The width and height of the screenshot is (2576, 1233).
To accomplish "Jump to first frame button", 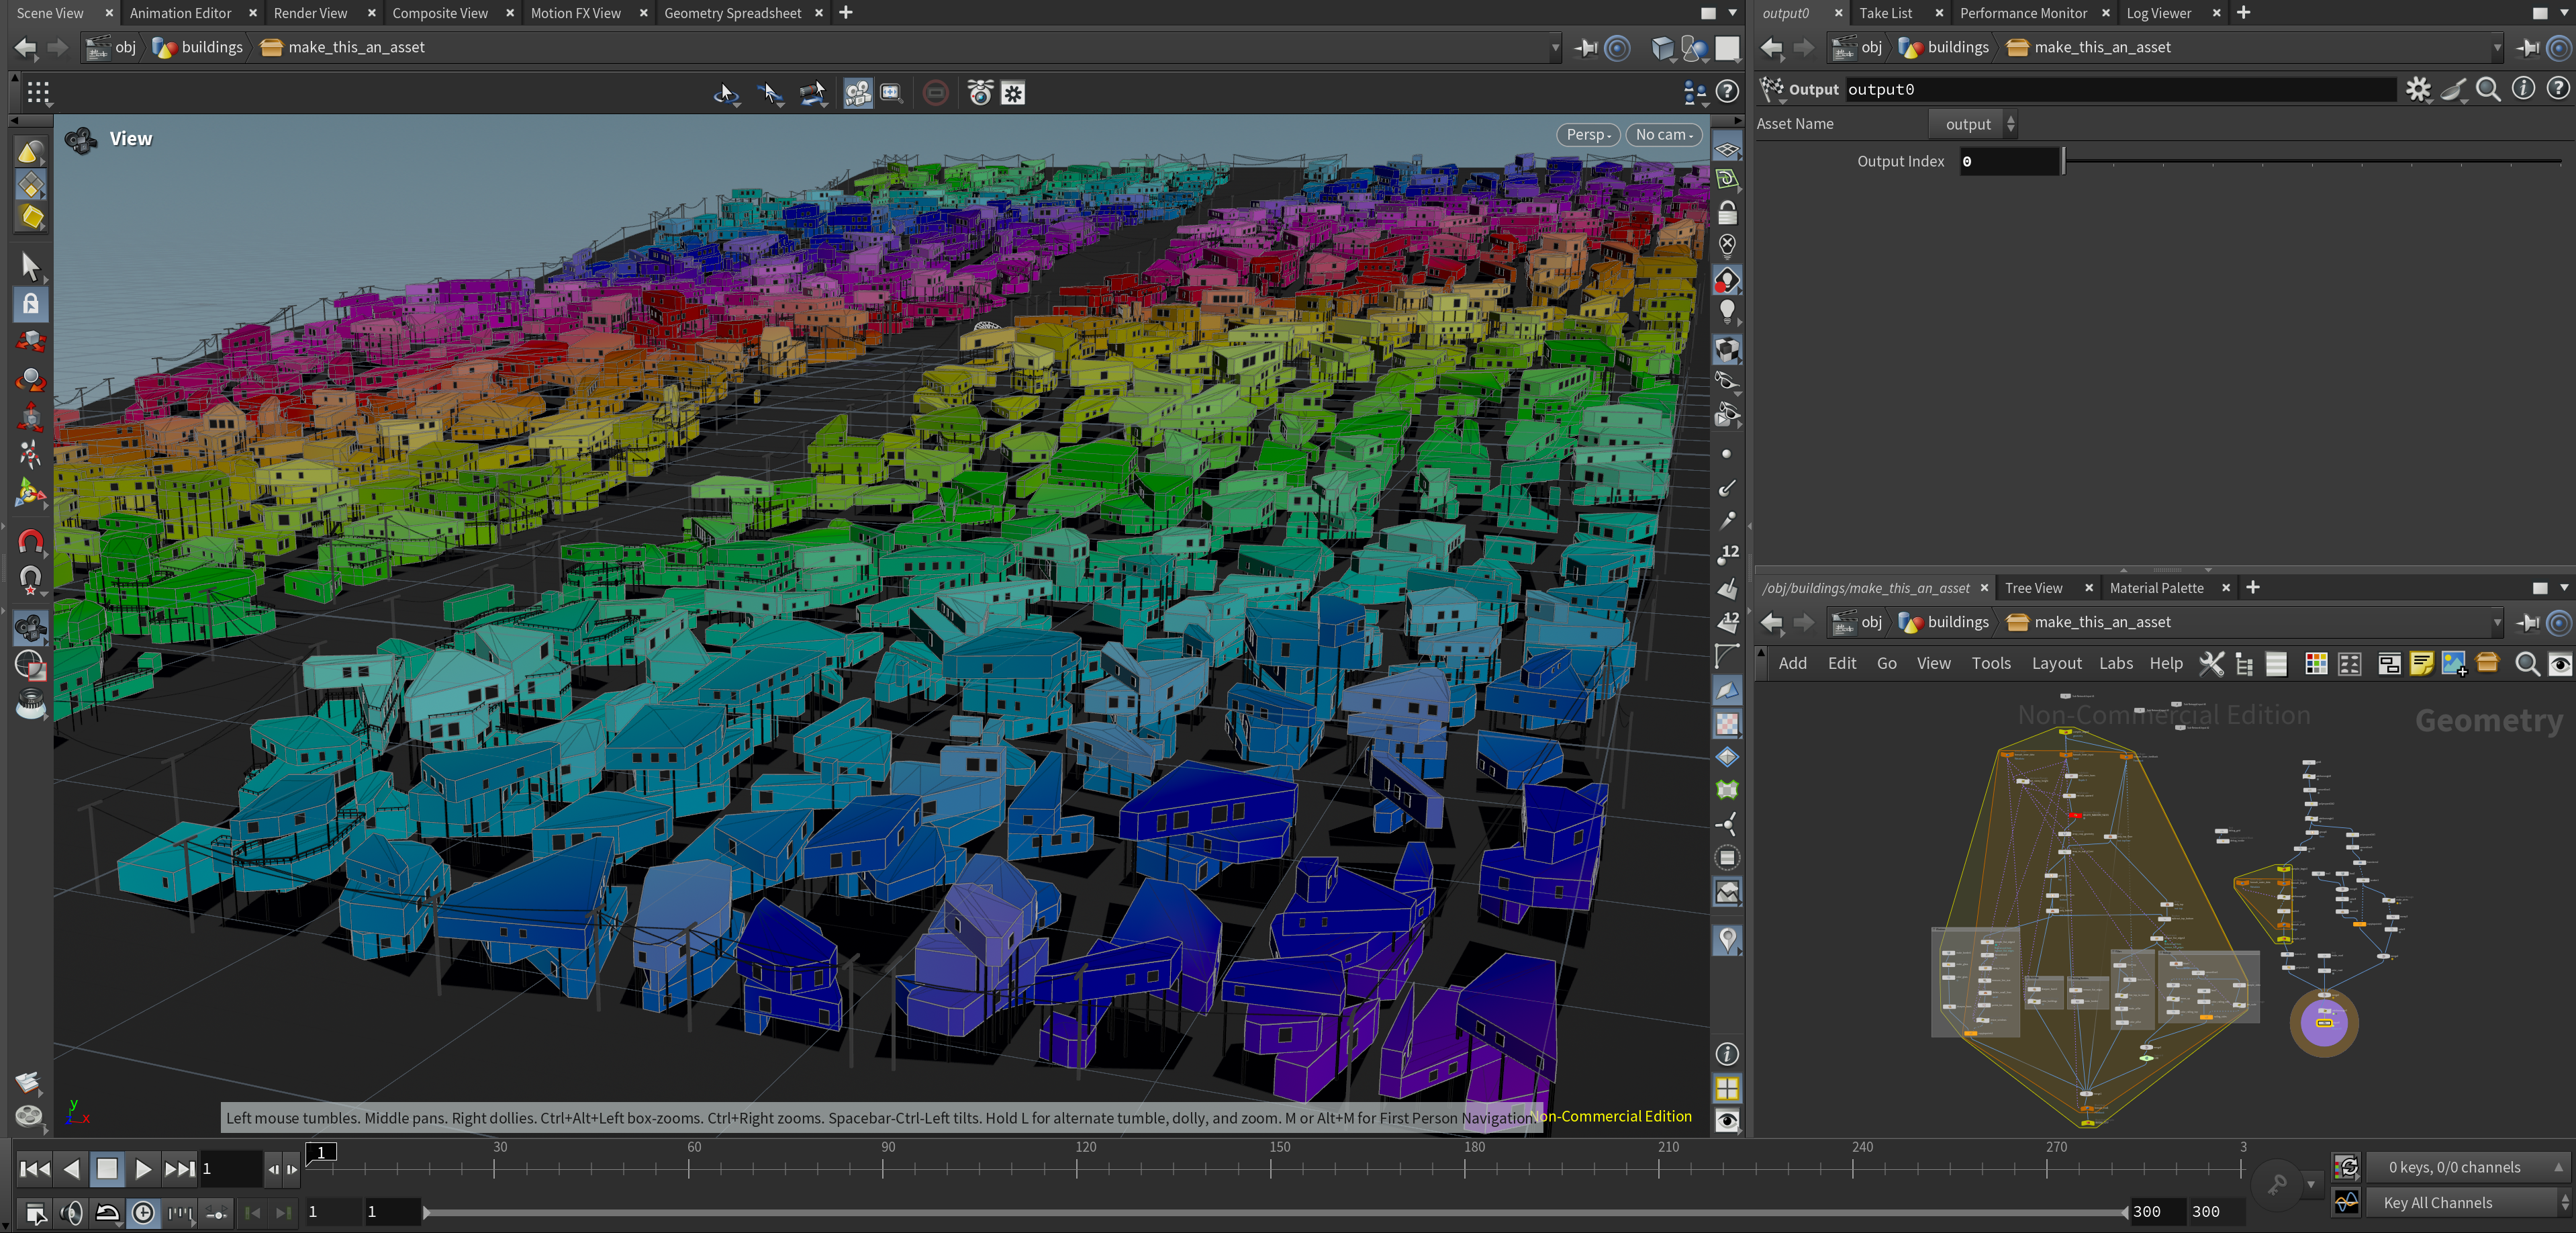I will coord(35,1168).
